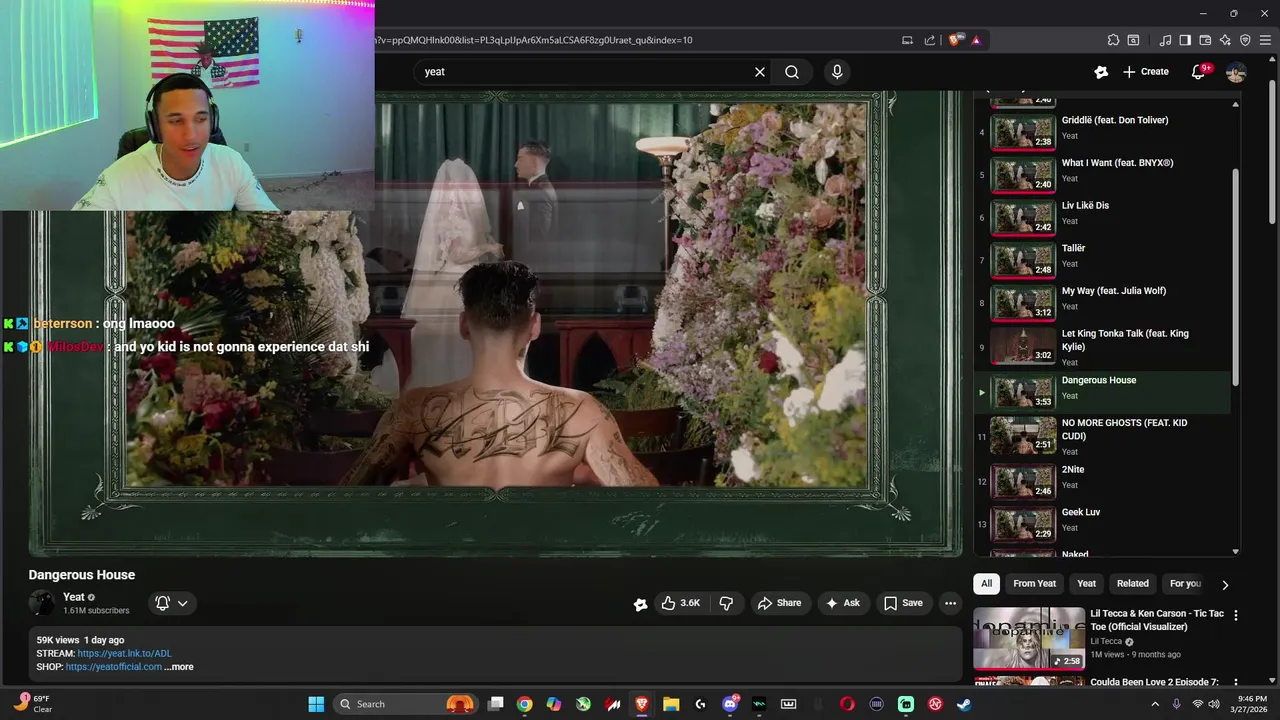The image size is (1280, 720).
Task: Open Discord from the taskbar
Action: (x=730, y=704)
